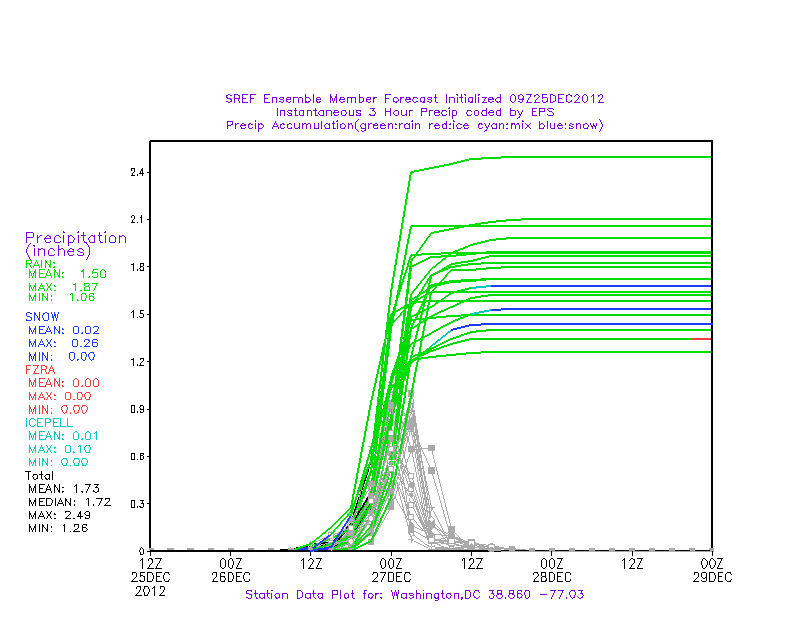Click the y-axis tick label 1.5

point(137,314)
